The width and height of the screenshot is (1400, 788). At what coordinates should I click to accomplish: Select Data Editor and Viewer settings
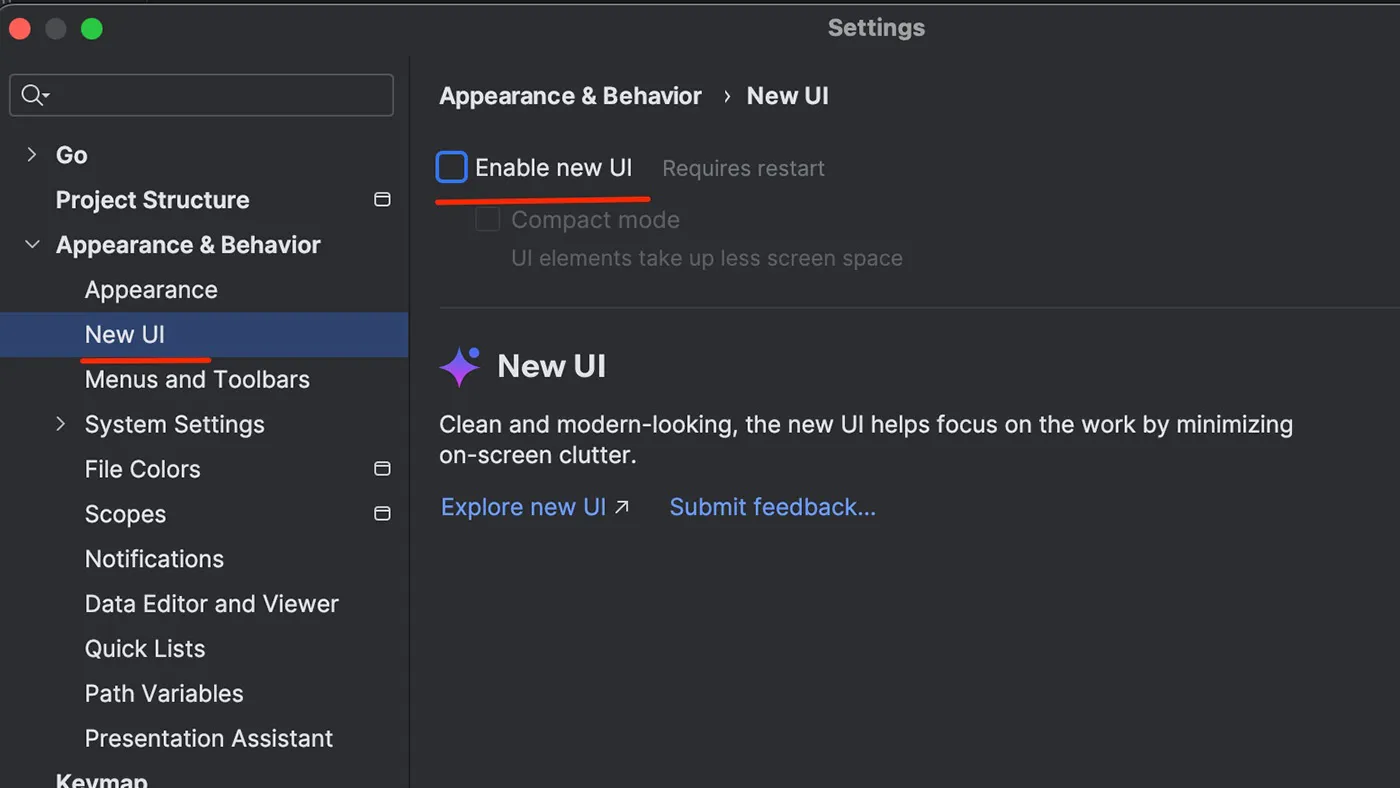[211, 604]
